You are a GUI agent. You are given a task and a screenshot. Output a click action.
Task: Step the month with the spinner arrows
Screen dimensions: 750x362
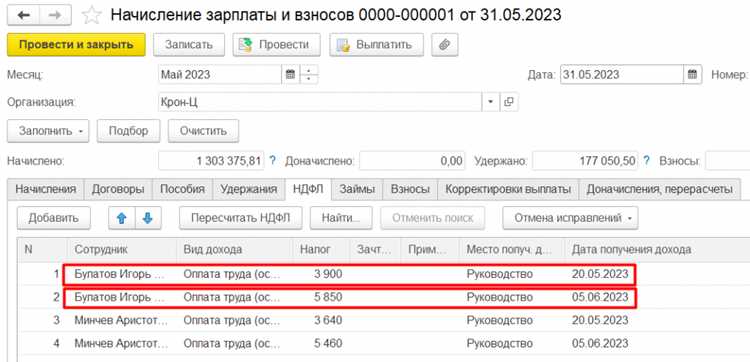point(309,75)
